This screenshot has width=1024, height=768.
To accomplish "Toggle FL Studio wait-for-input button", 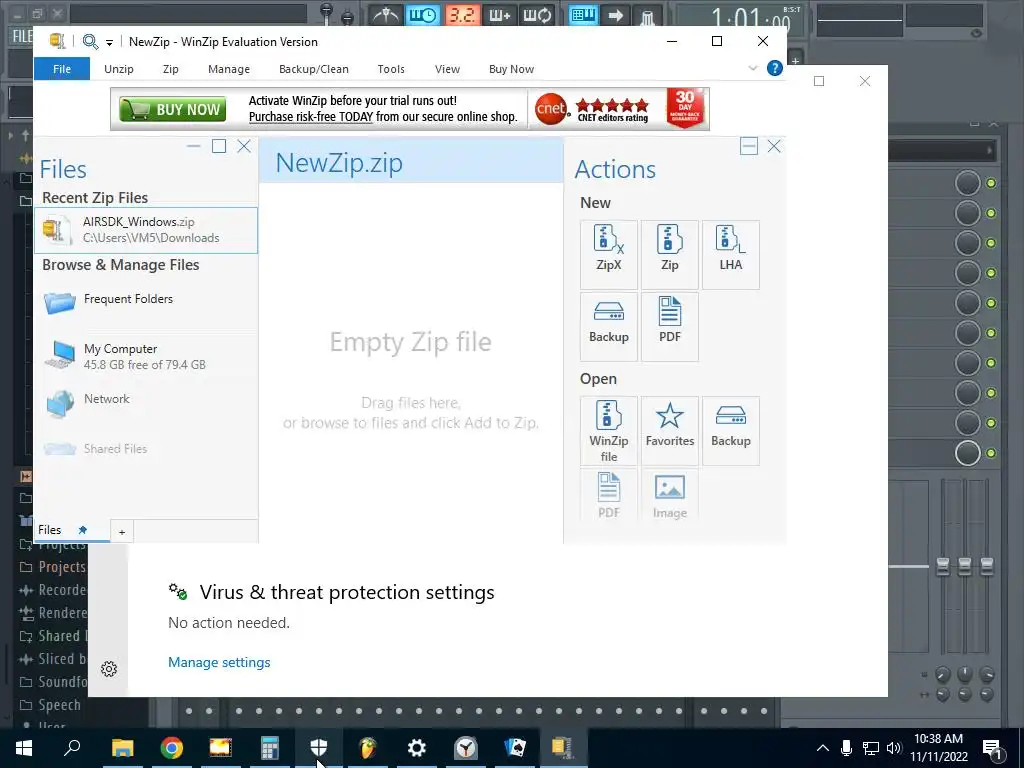I will point(423,14).
